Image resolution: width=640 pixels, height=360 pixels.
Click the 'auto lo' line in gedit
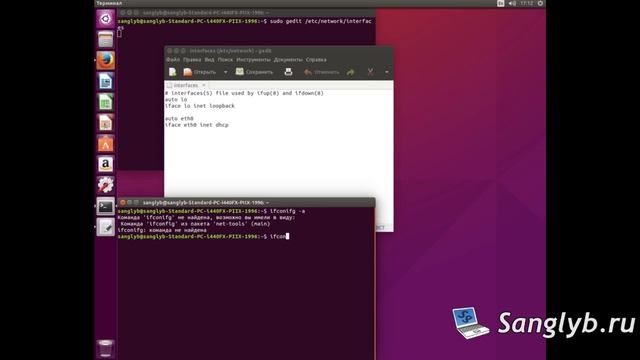point(176,100)
